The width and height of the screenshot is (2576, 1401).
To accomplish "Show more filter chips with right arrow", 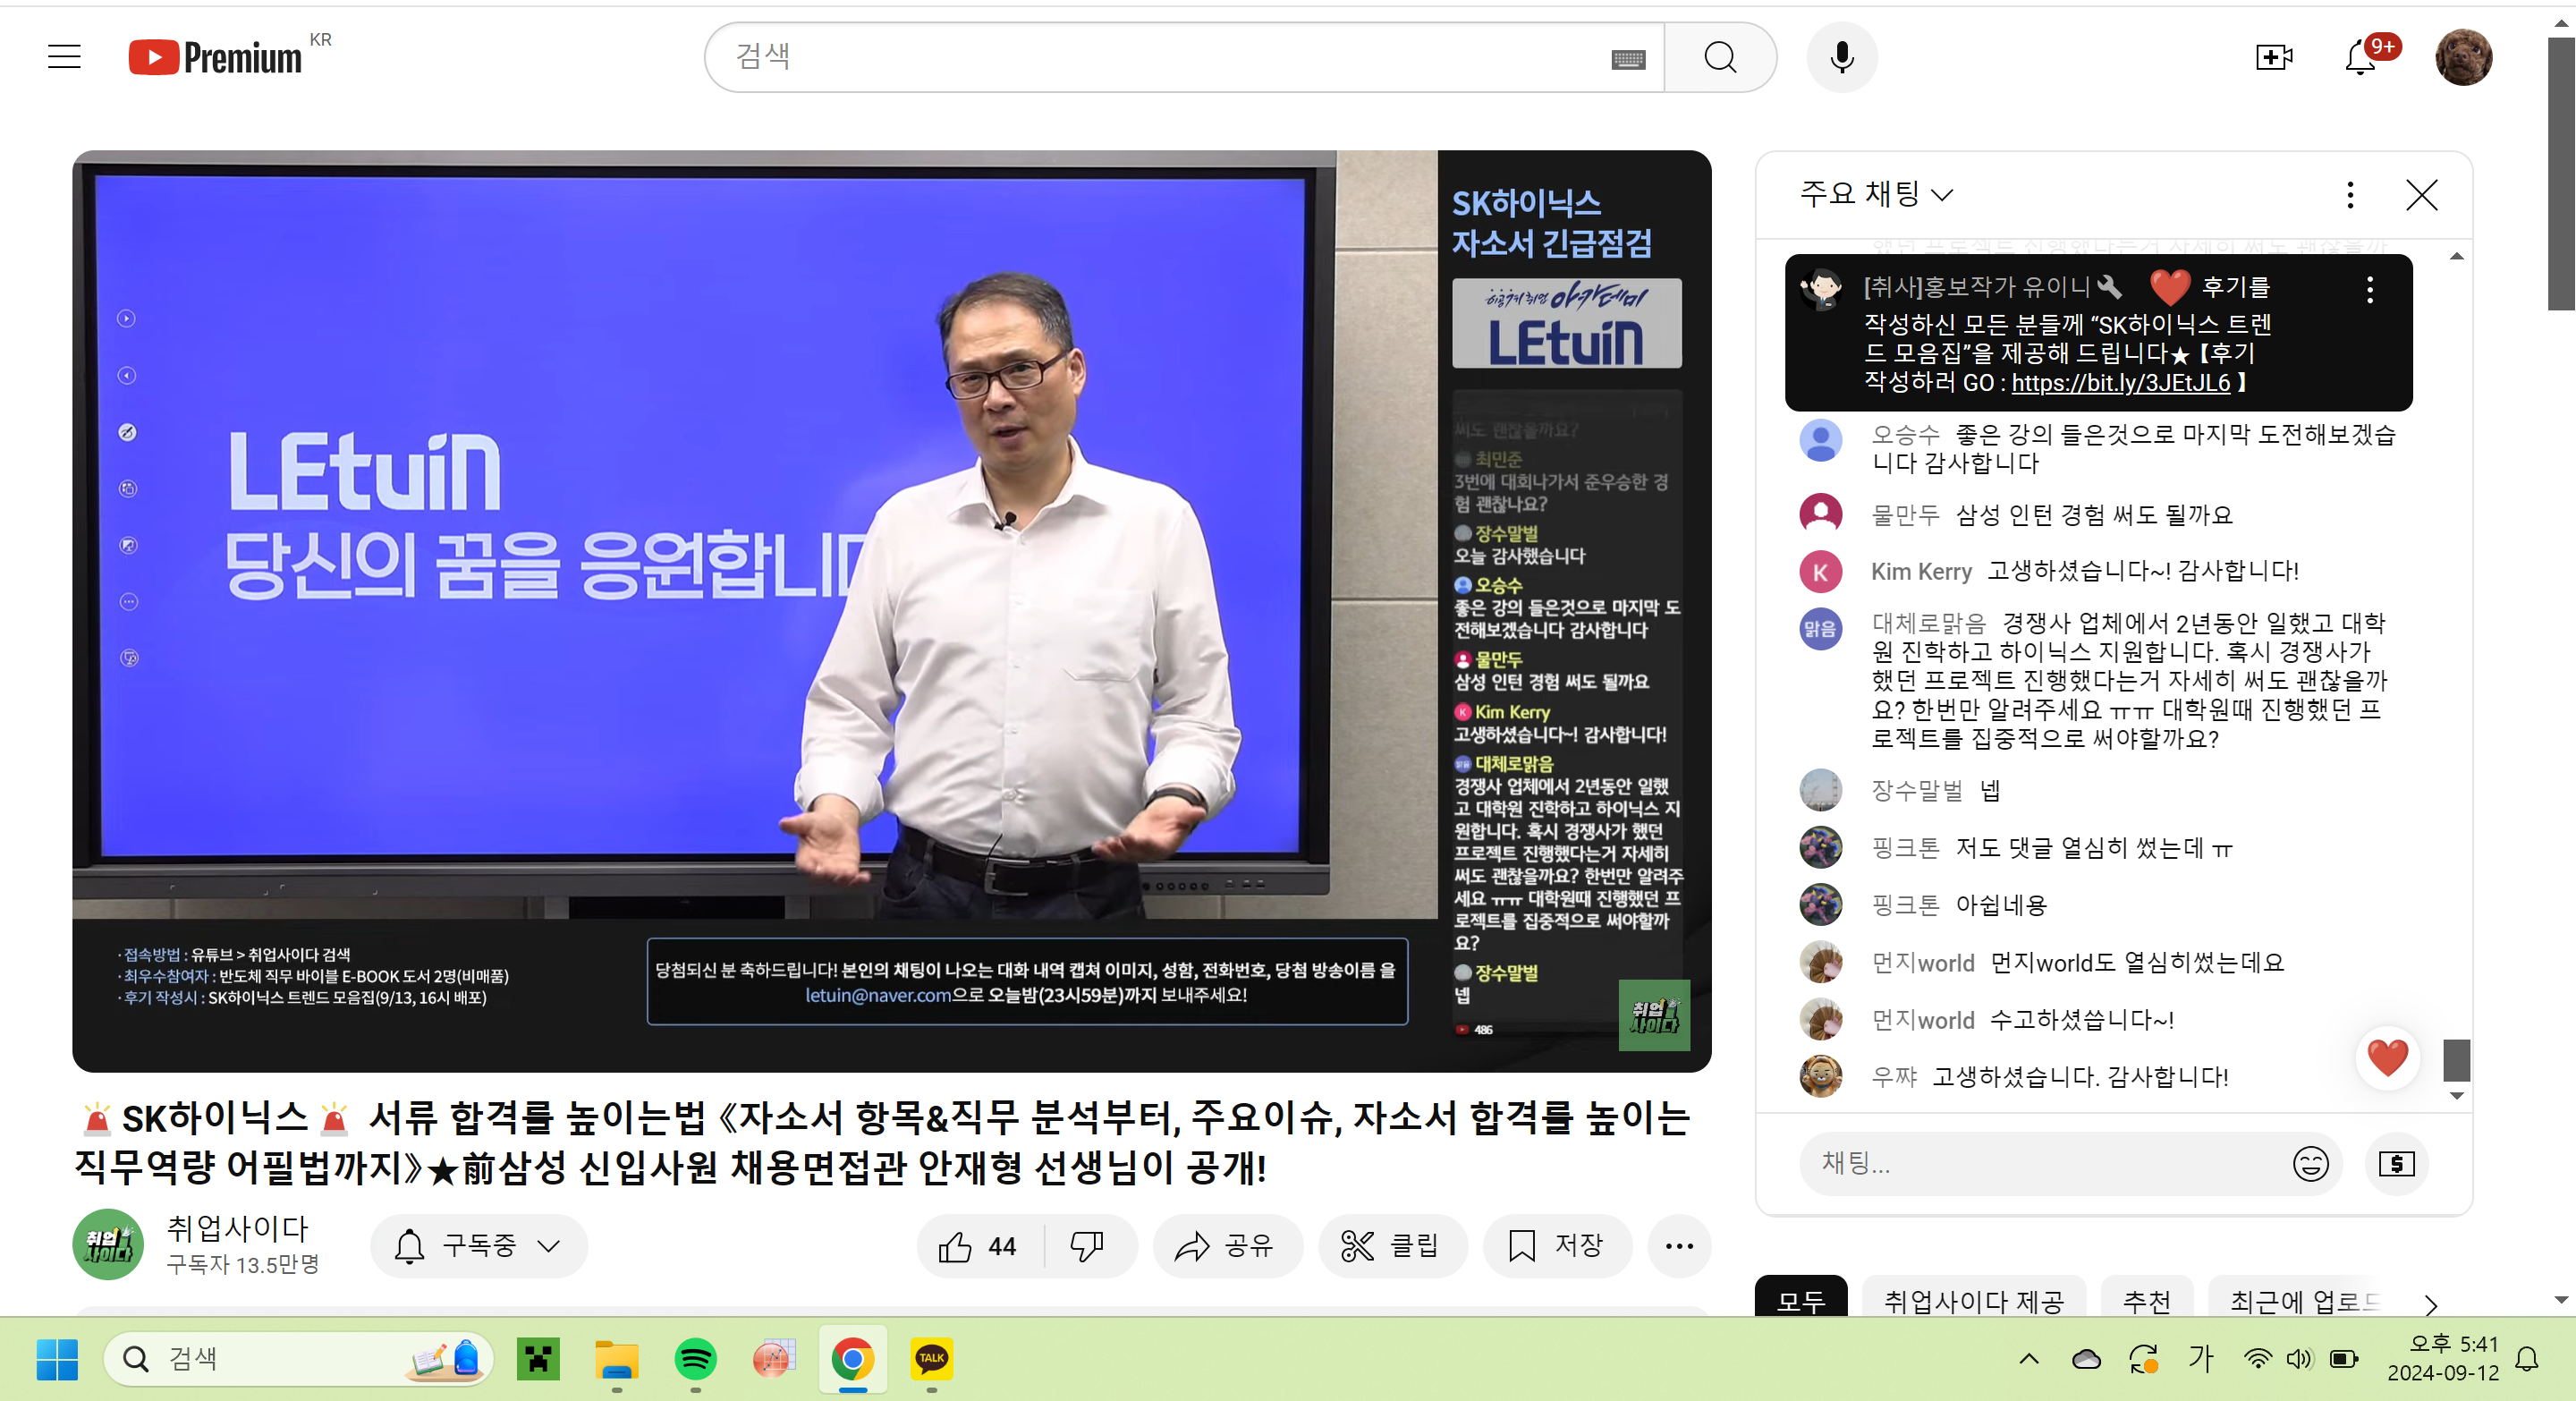I will tap(2431, 1304).
